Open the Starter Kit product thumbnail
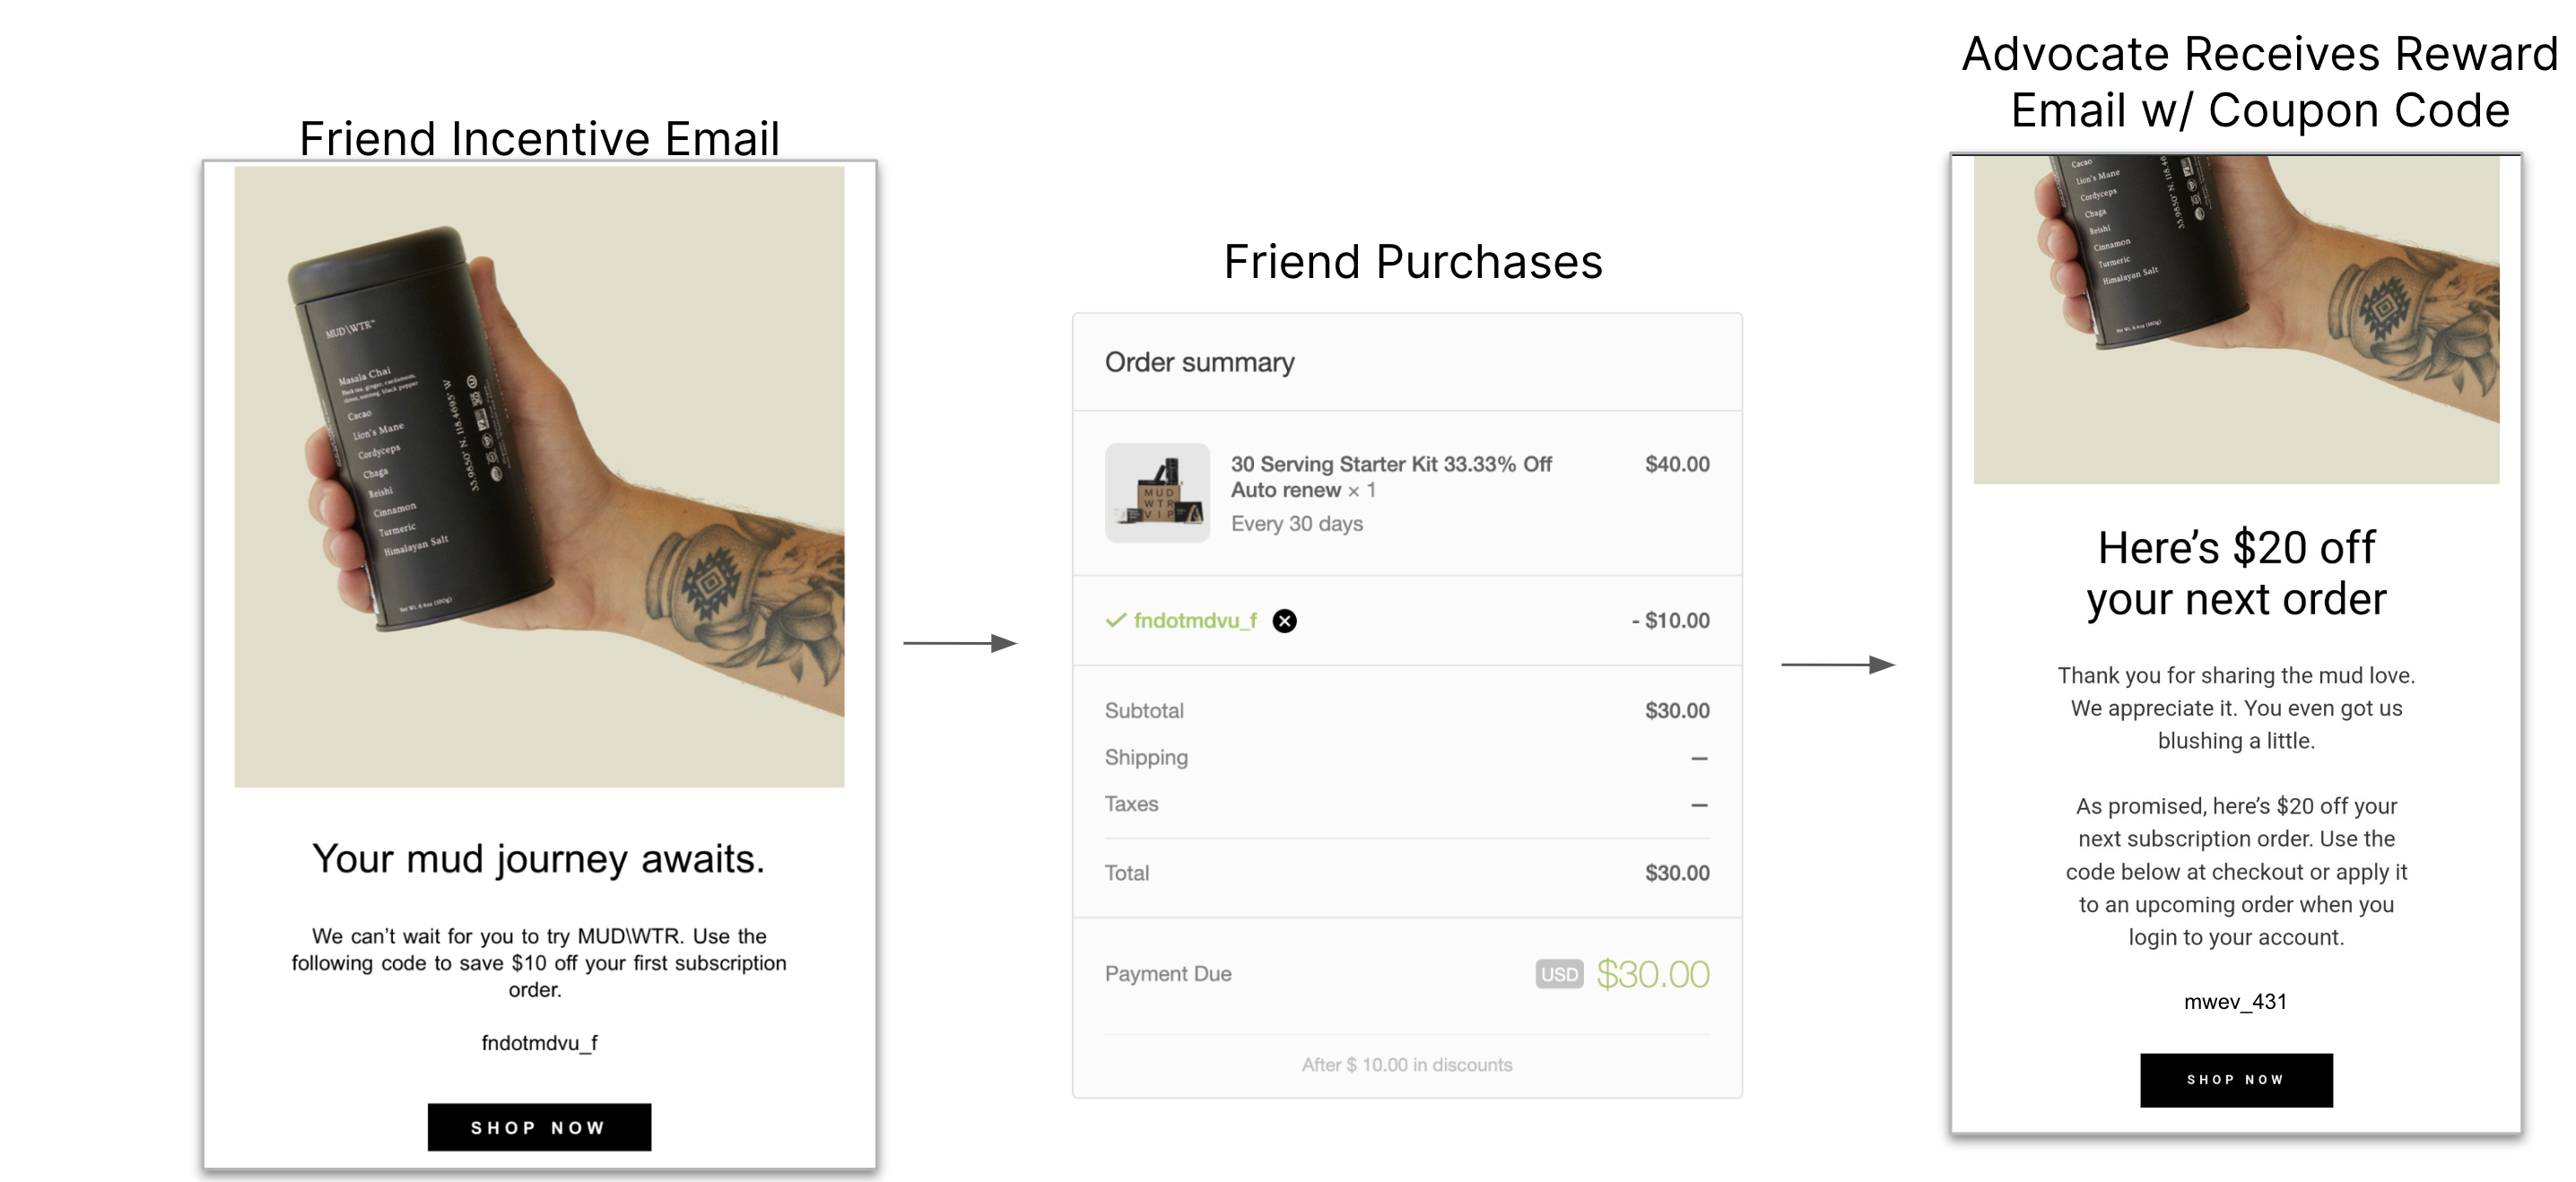Viewport: 2576px width, 1182px height. [x=1157, y=492]
